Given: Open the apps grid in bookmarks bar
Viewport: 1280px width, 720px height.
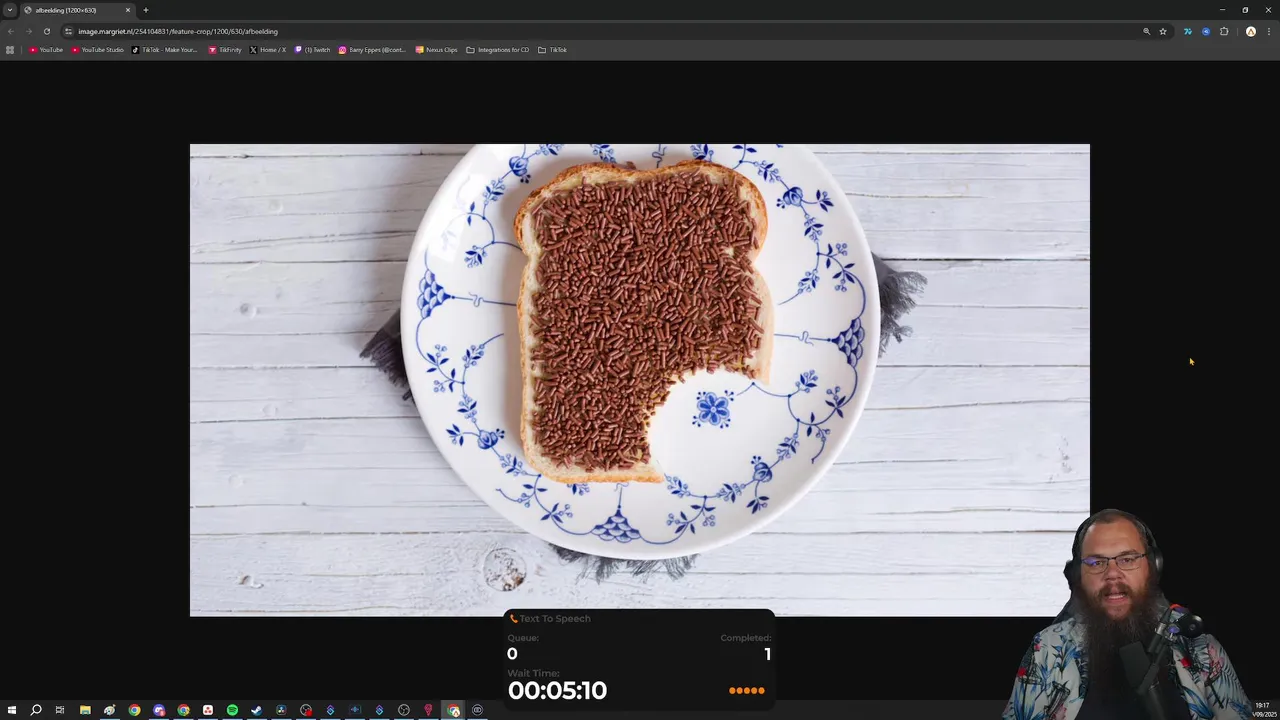Looking at the screenshot, I should 10,50.
